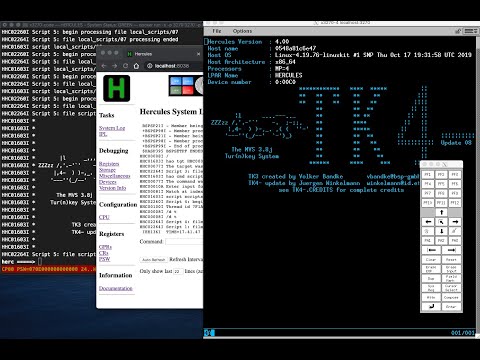Screen dimensions: 480x360
Task: Click the PF4 key on the keypad
Action: [428, 184]
